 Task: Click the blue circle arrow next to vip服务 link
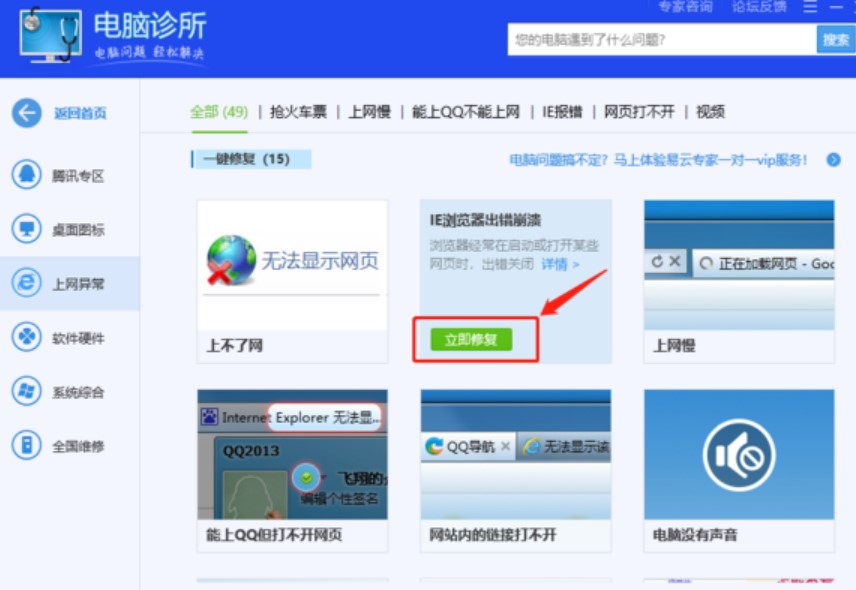(834, 160)
